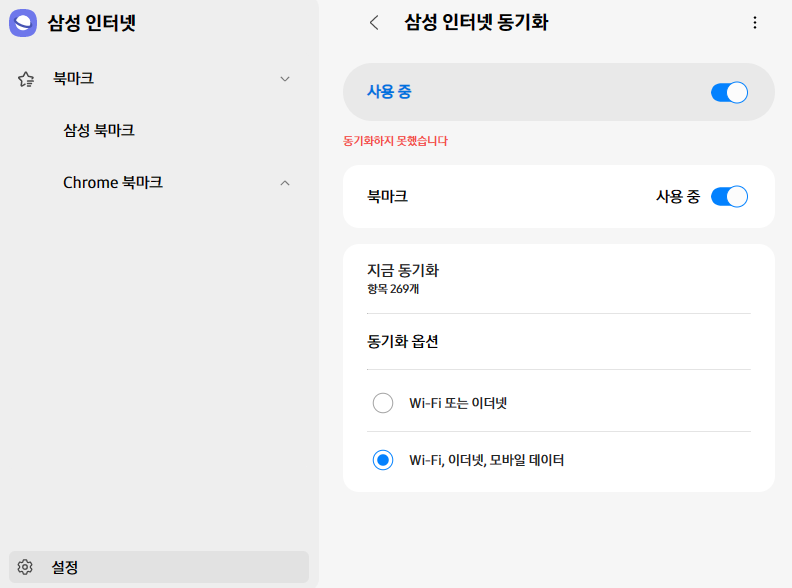Viewport: 792px width, 588px height.
Task: Open the 북마크 sidebar item
Action: [x=73, y=78]
